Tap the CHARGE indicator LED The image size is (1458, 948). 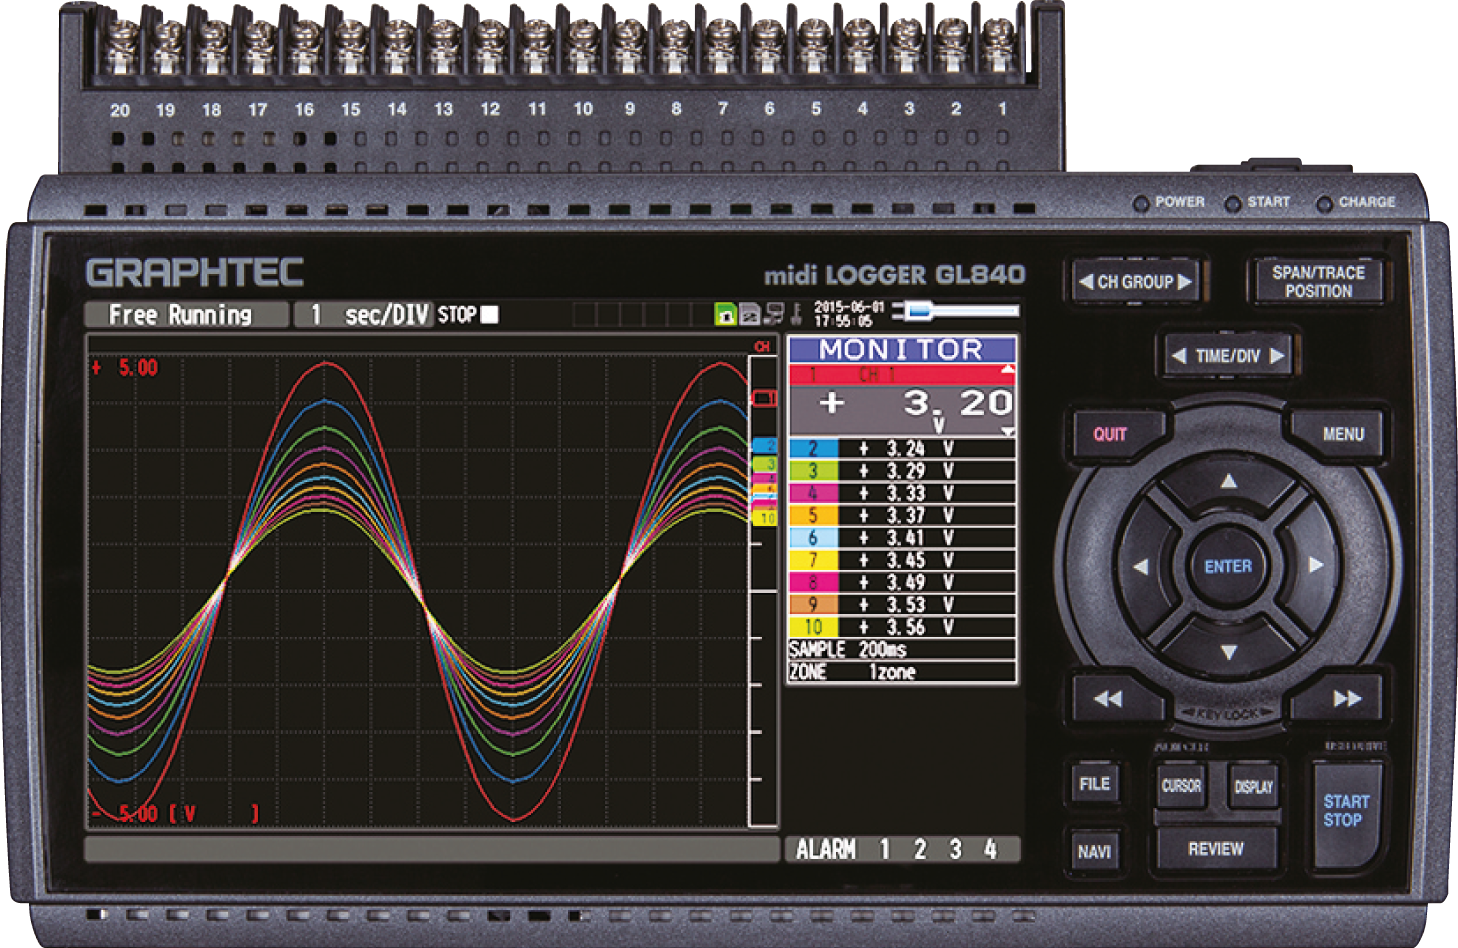pyautogui.click(x=1324, y=203)
